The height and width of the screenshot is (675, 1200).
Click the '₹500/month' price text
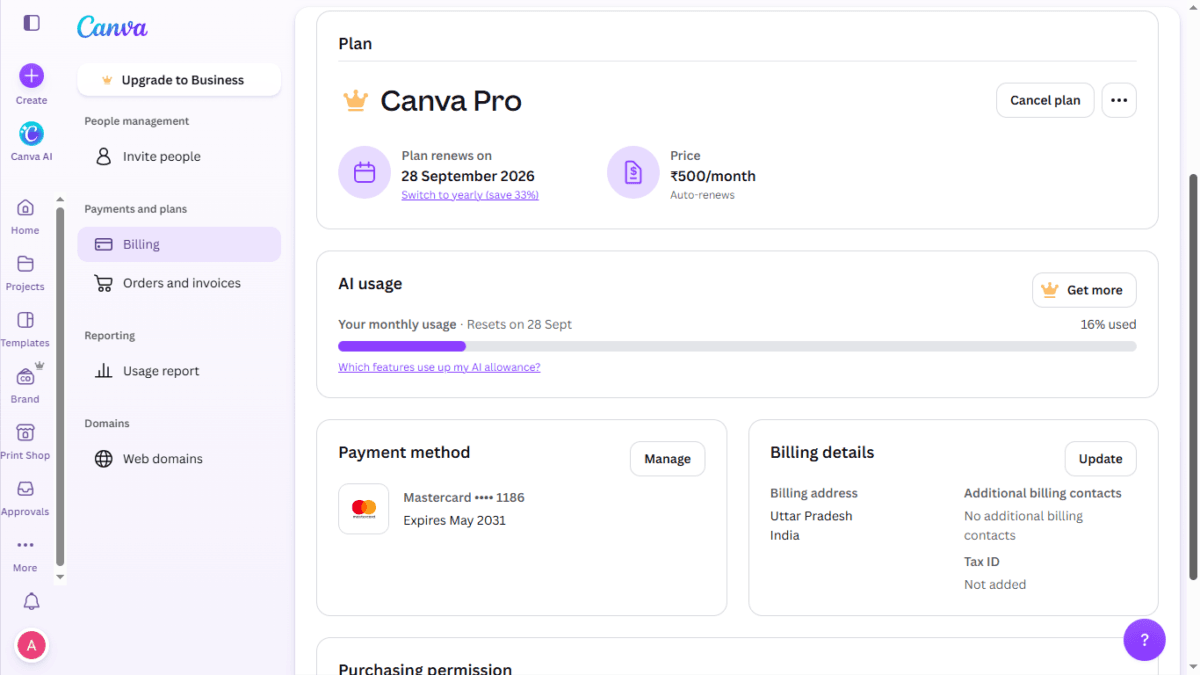tap(713, 176)
